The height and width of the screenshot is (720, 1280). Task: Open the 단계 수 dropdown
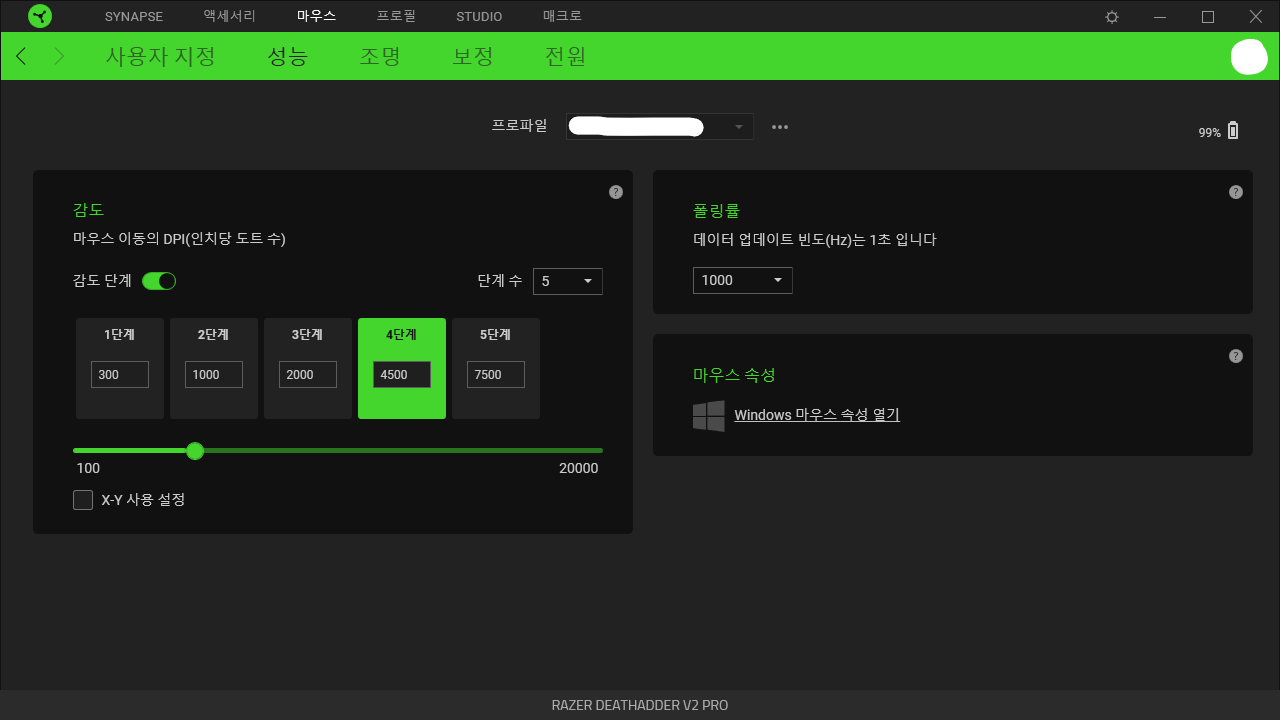(x=568, y=281)
